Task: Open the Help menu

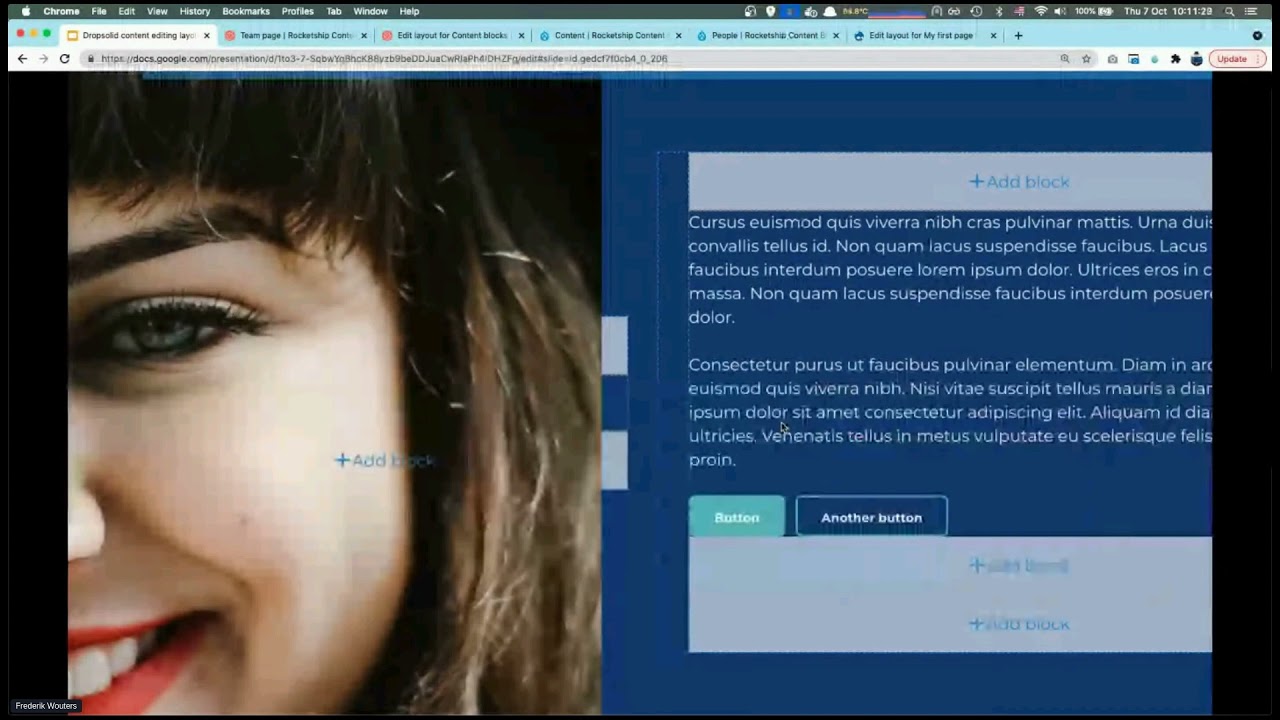Action: tap(409, 11)
